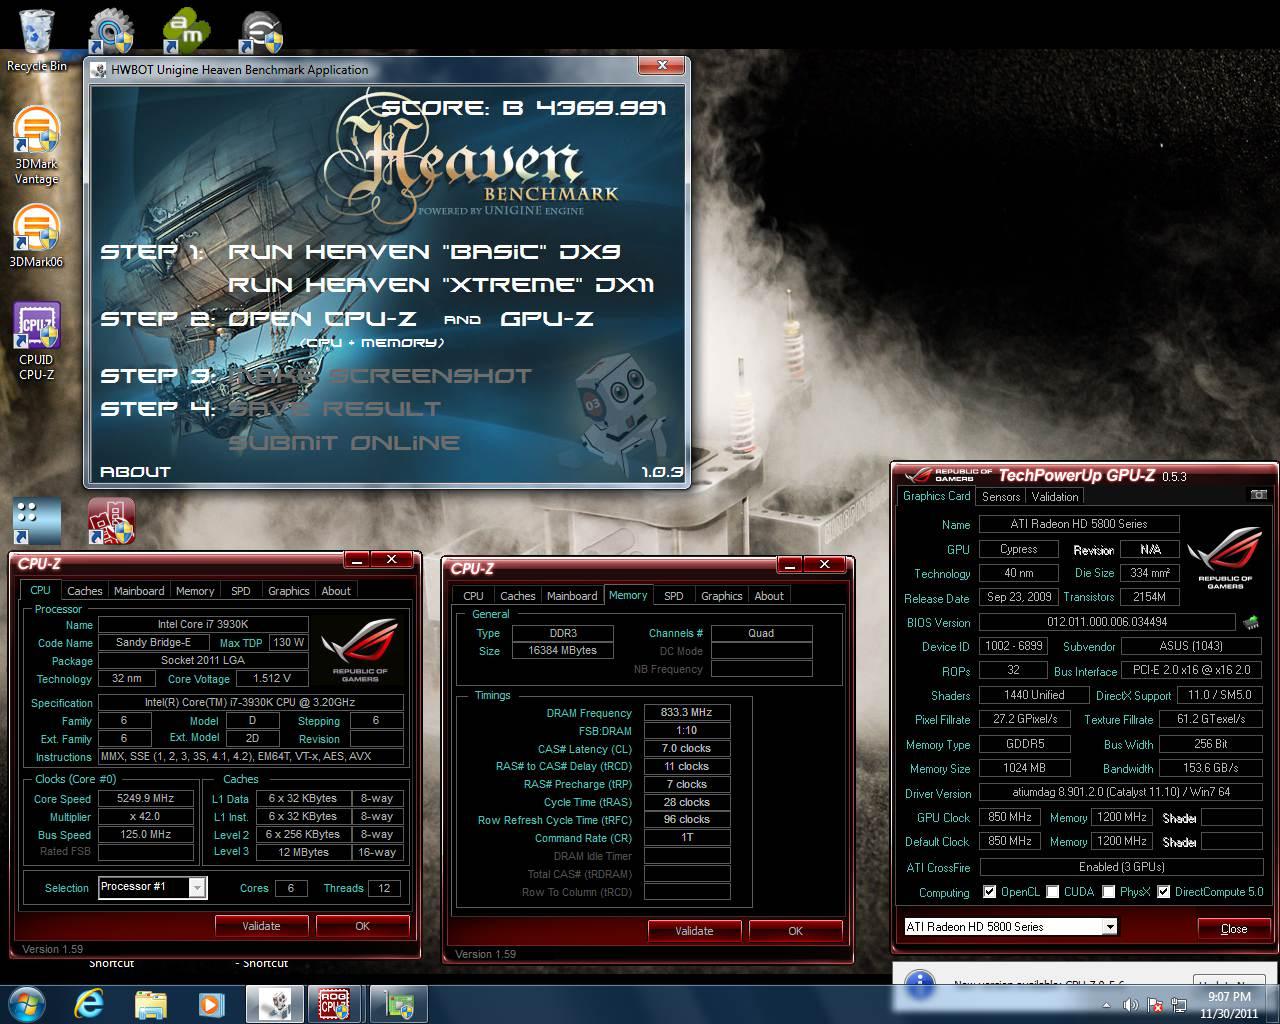Viewport: 1280px width, 1024px height.
Task: Switch to the Sensors tab in GPU-Z
Action: [1001, 497]
